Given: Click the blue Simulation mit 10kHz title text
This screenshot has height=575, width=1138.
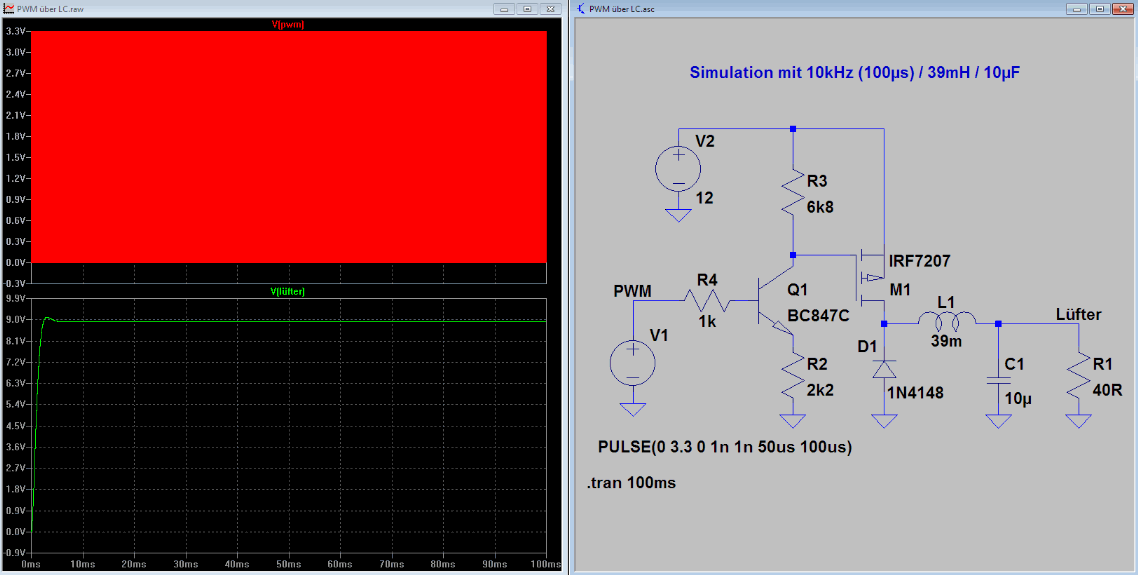Looking at the screenshot, I should tap(855, 73).
